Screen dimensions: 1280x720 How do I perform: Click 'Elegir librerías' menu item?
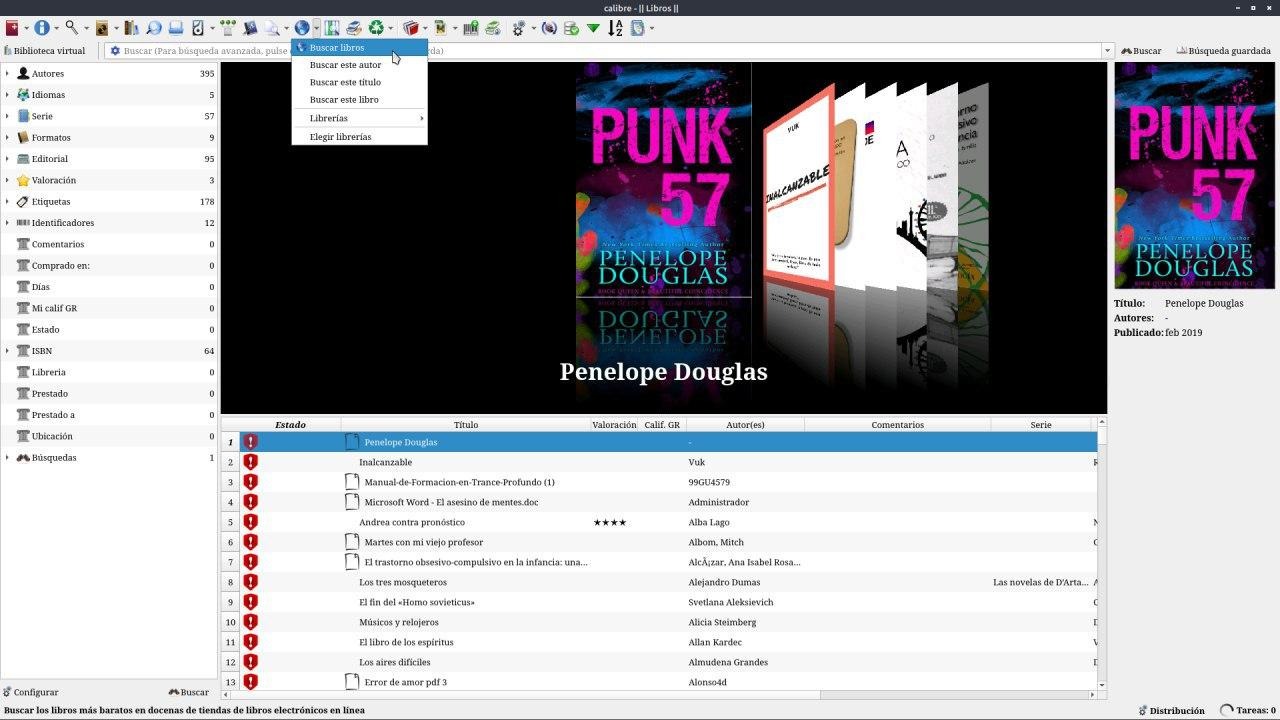pyautogui.click(x=360, y=137)
